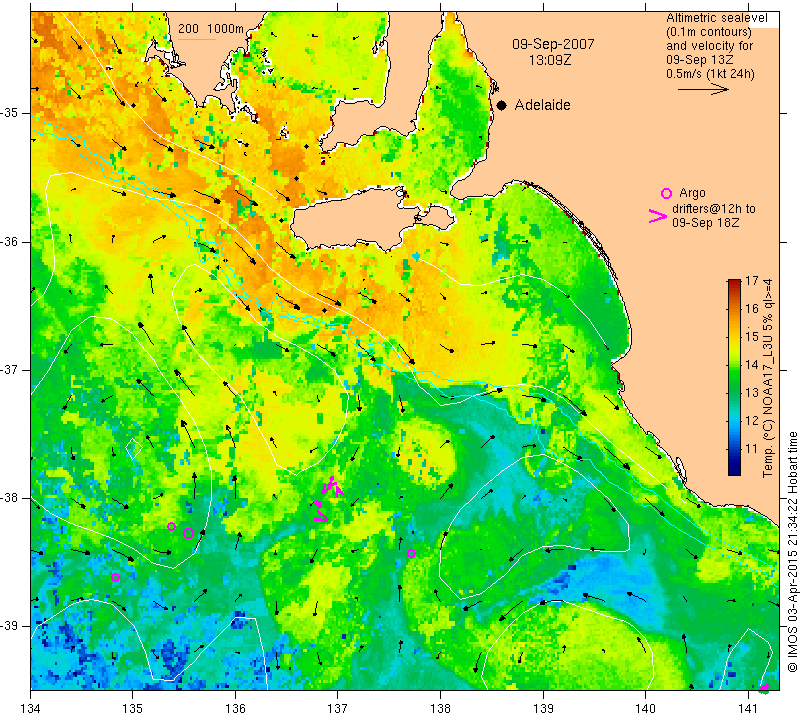Click the cyan depth contour legend line
Viewport: 800px width, 720px height.
coord(197,39)
